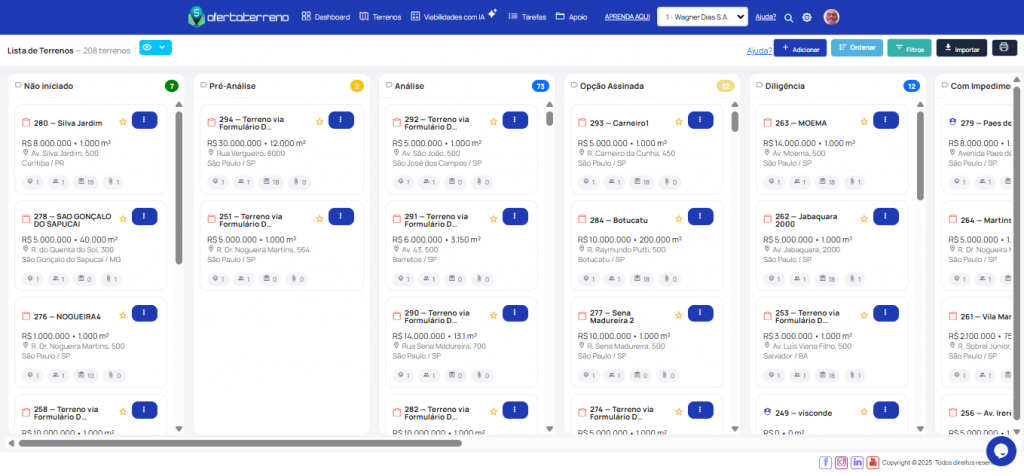The image size is (1024, 476).
Task: Open the 280 – Silva Jardim card title
Action: (x=68, y=123)
